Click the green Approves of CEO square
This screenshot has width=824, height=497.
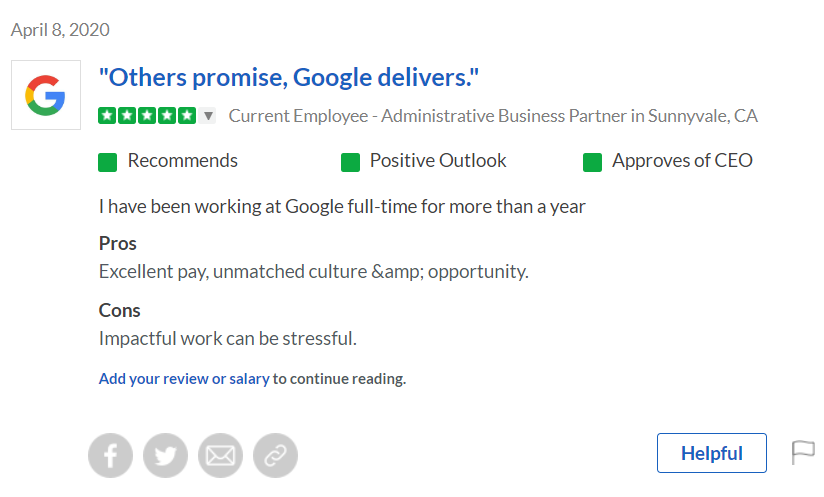592,162
